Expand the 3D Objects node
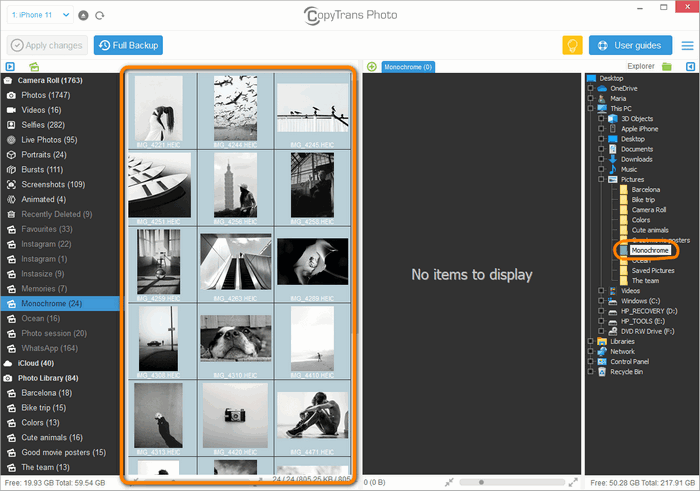 [x=601, y=119]
